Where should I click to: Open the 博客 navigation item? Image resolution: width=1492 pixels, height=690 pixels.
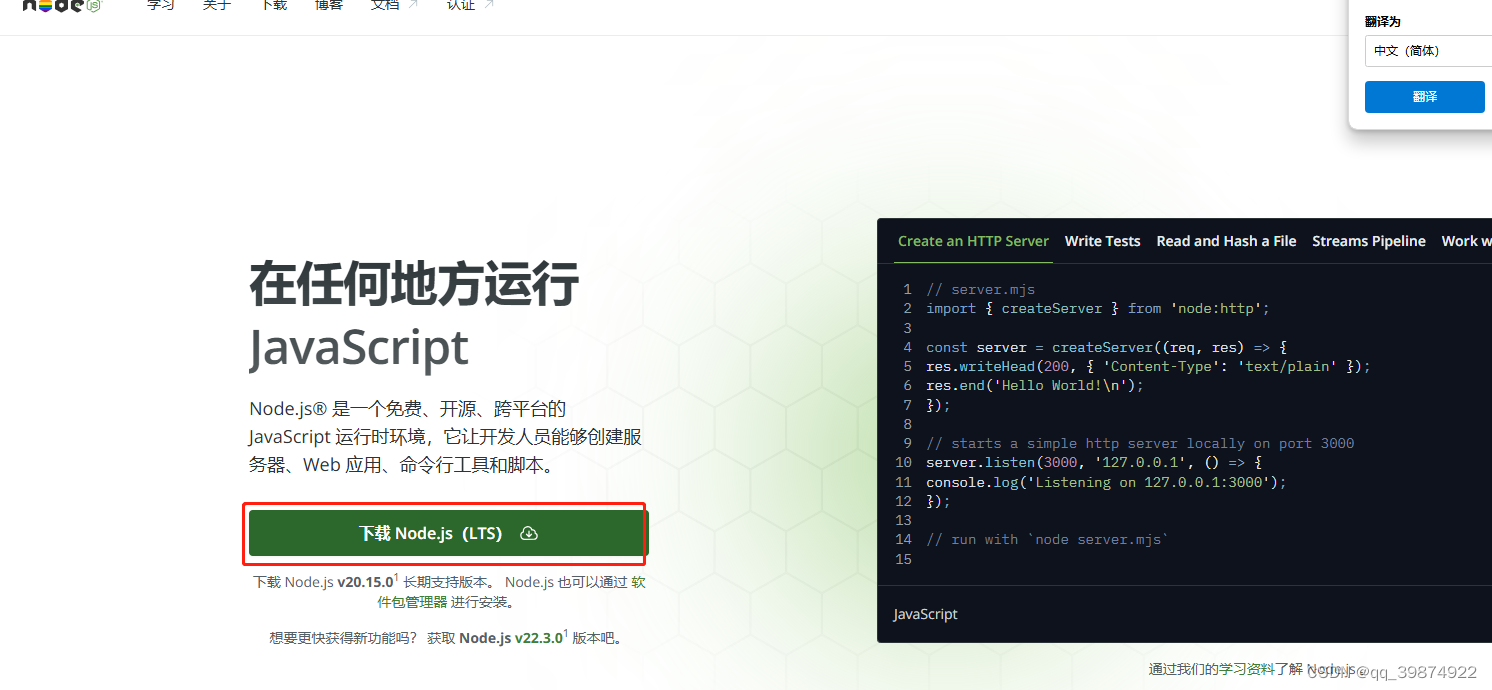[x=329, y=7]
